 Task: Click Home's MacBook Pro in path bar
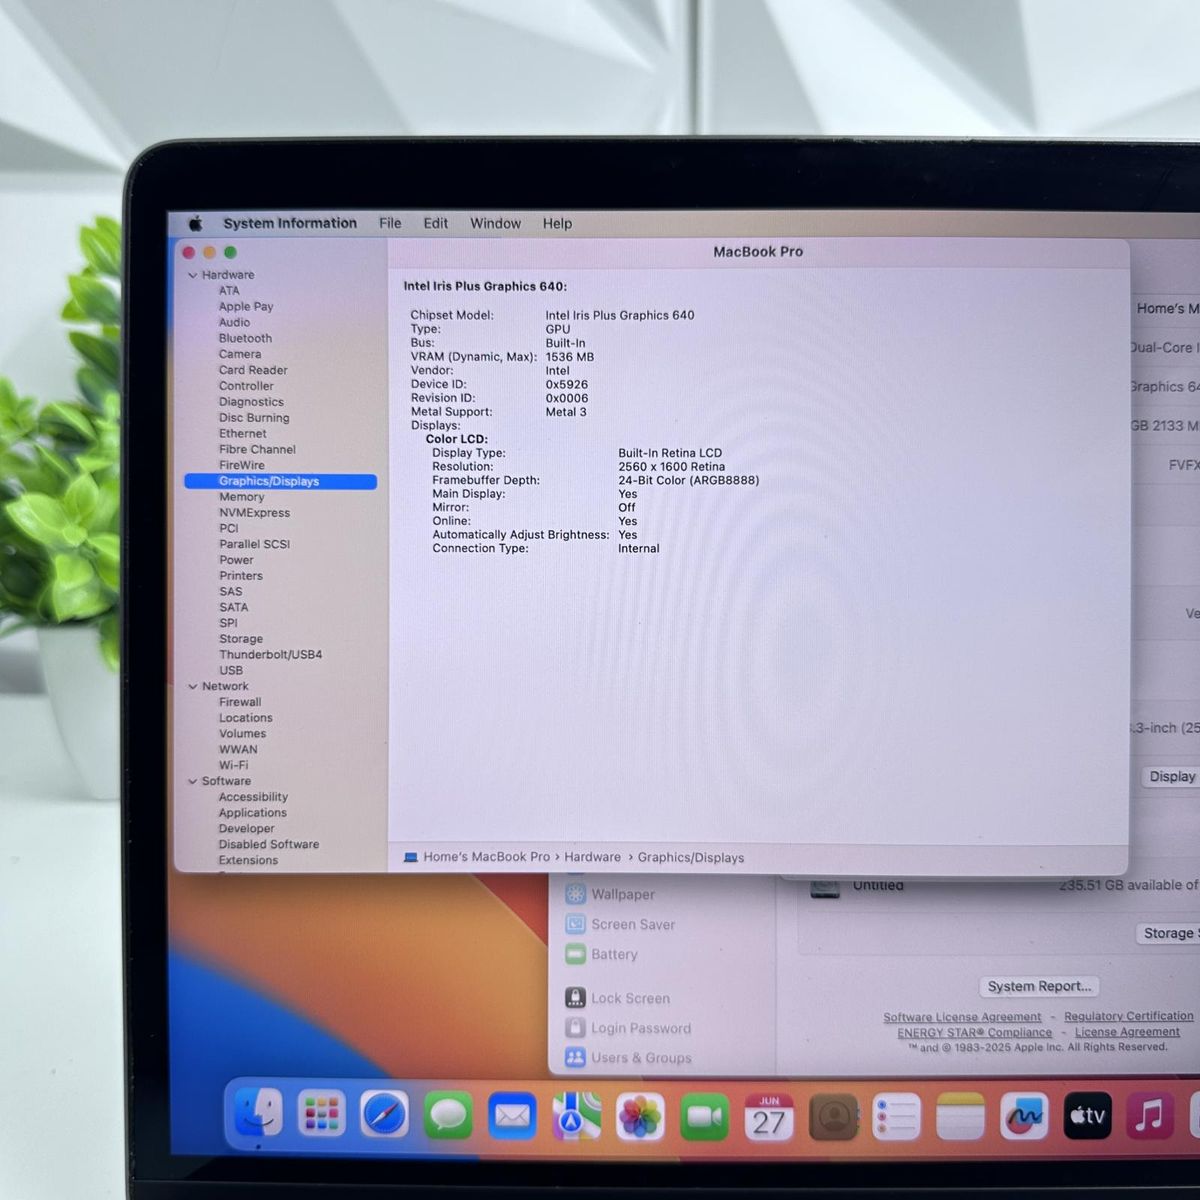(487, 857)
